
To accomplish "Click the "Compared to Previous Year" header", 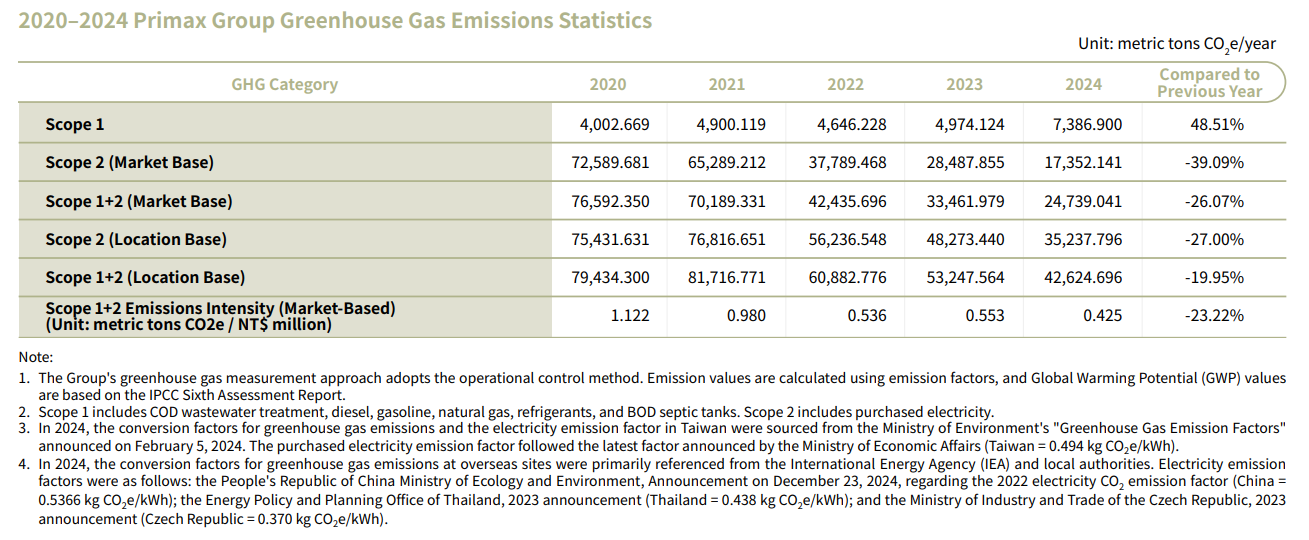I will 1210,83.
